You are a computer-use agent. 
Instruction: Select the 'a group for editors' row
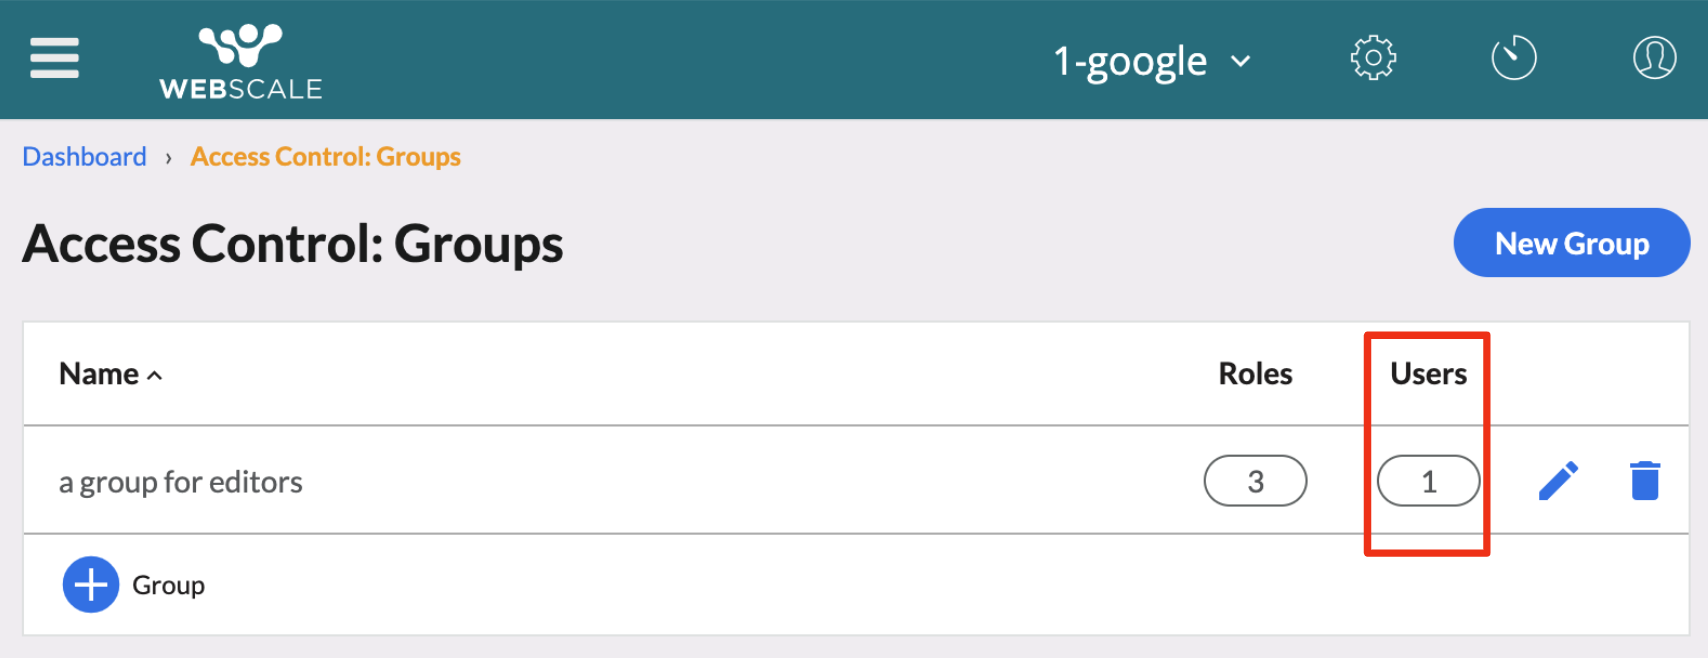coord(181,482)
